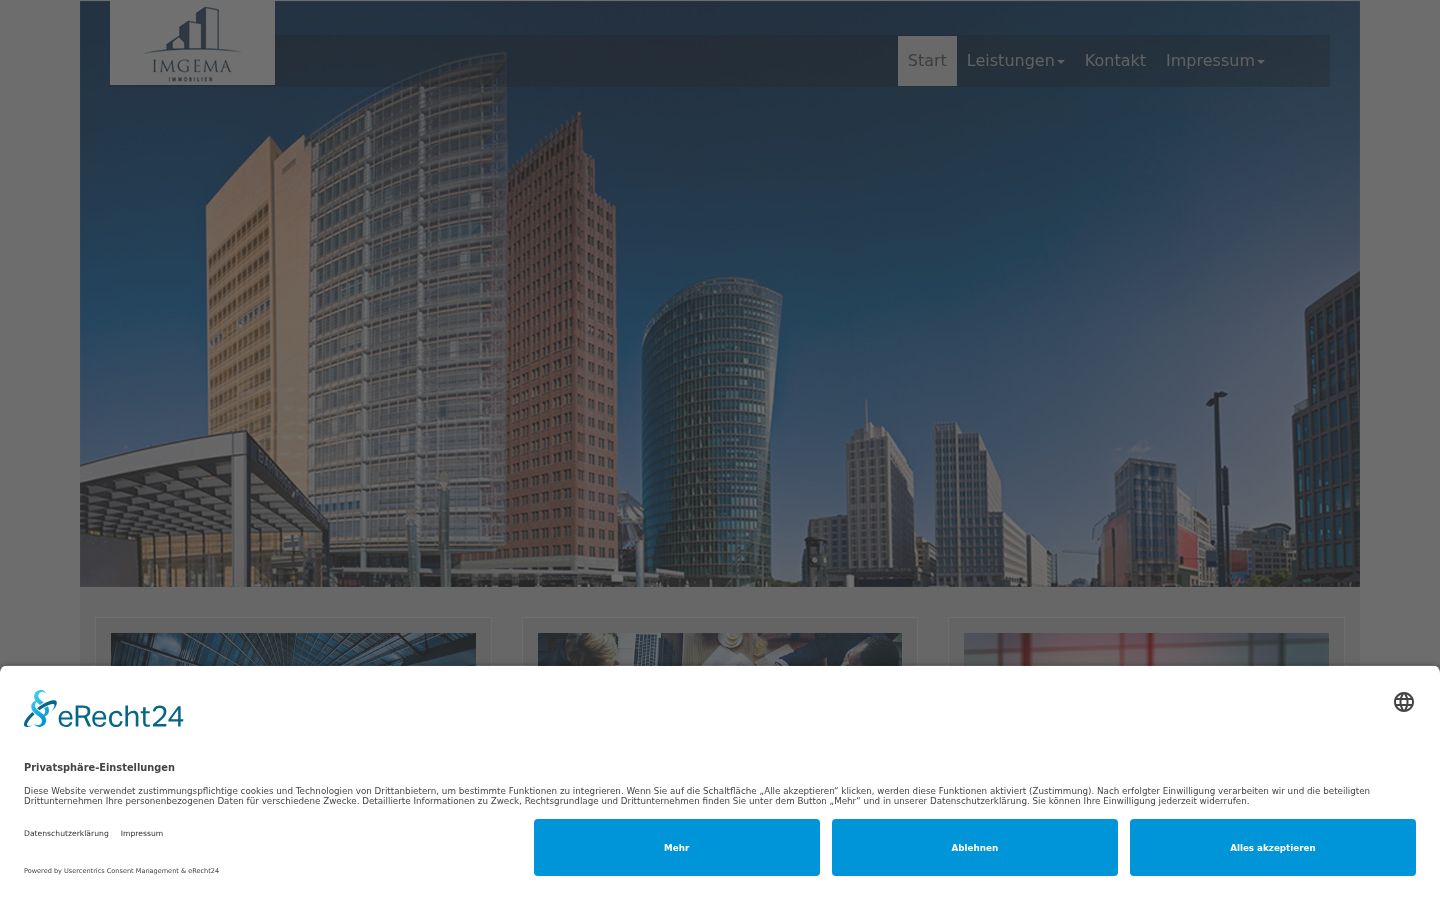Image resolution: width=1440 pixels, height=900 pixels.
Task: Open the Impressum link in consent banner
Action: [142, 833]
